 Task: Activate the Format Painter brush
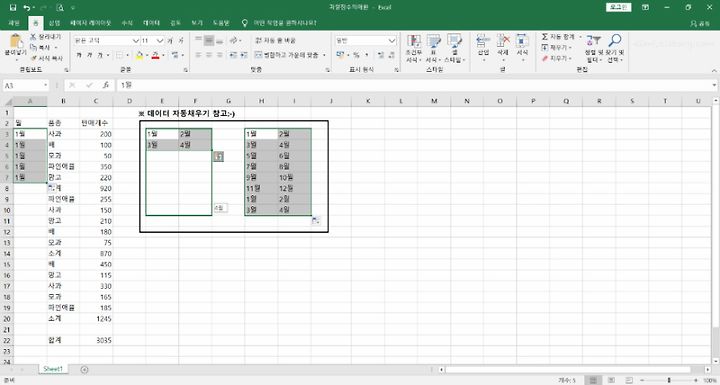(33, 58)
